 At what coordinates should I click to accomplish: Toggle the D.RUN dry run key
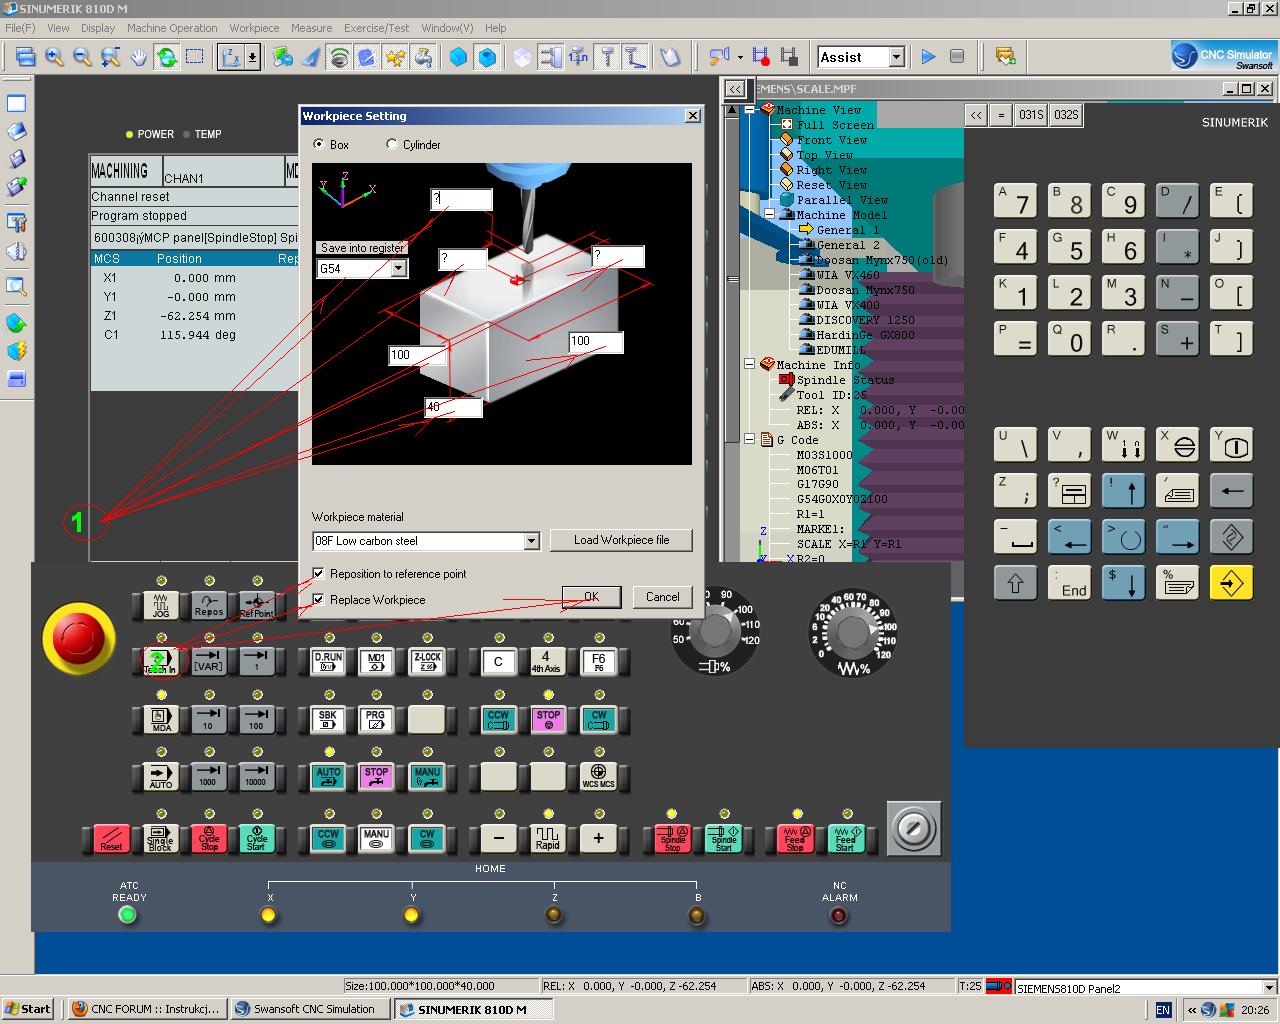[328, 661]
